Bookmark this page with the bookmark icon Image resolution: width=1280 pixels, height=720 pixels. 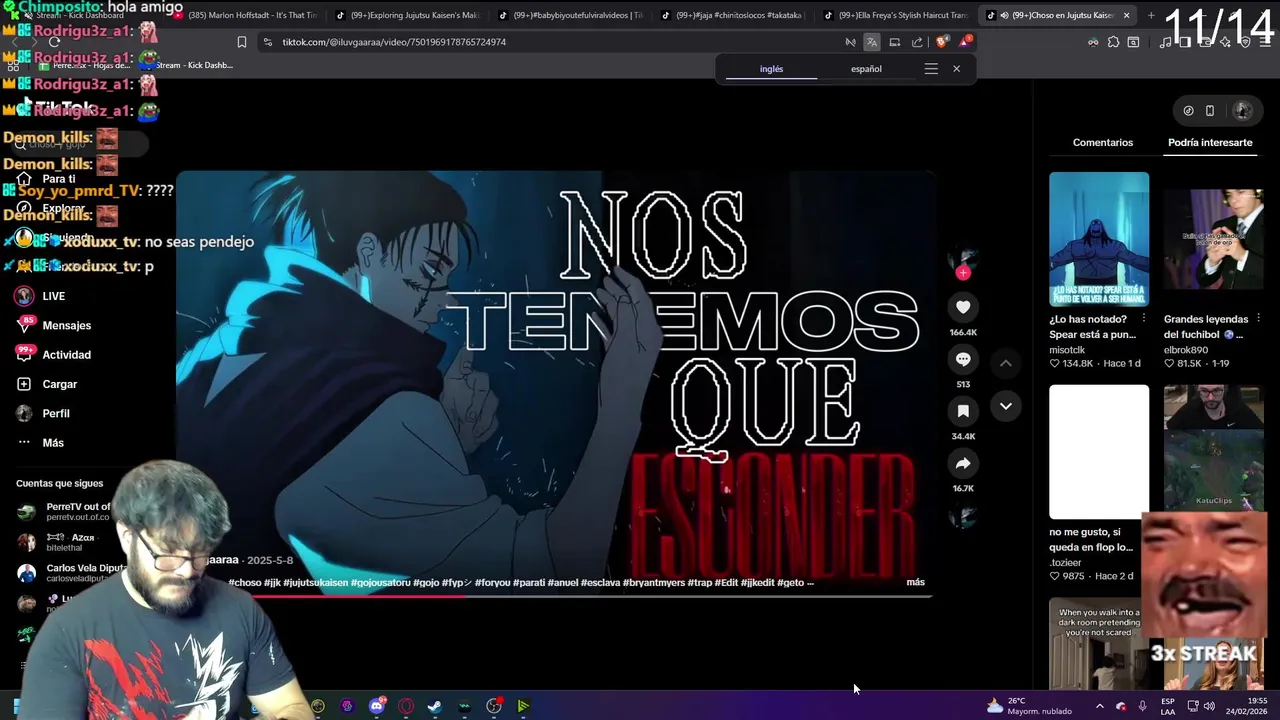point(241,42)
